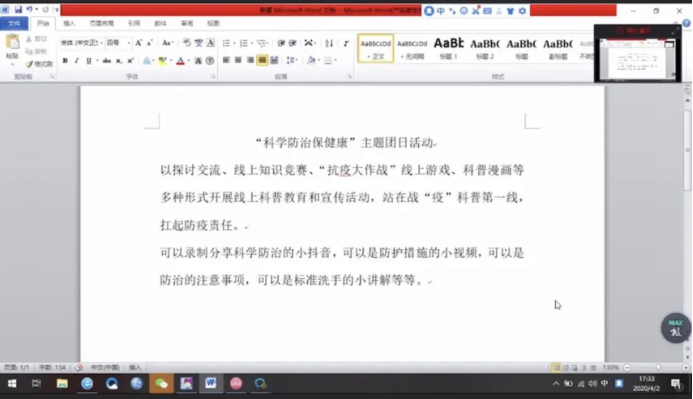The width and height of the screenshot is (693, 399).
Task: Center align the paragraph text
Action: click(238, 60)
